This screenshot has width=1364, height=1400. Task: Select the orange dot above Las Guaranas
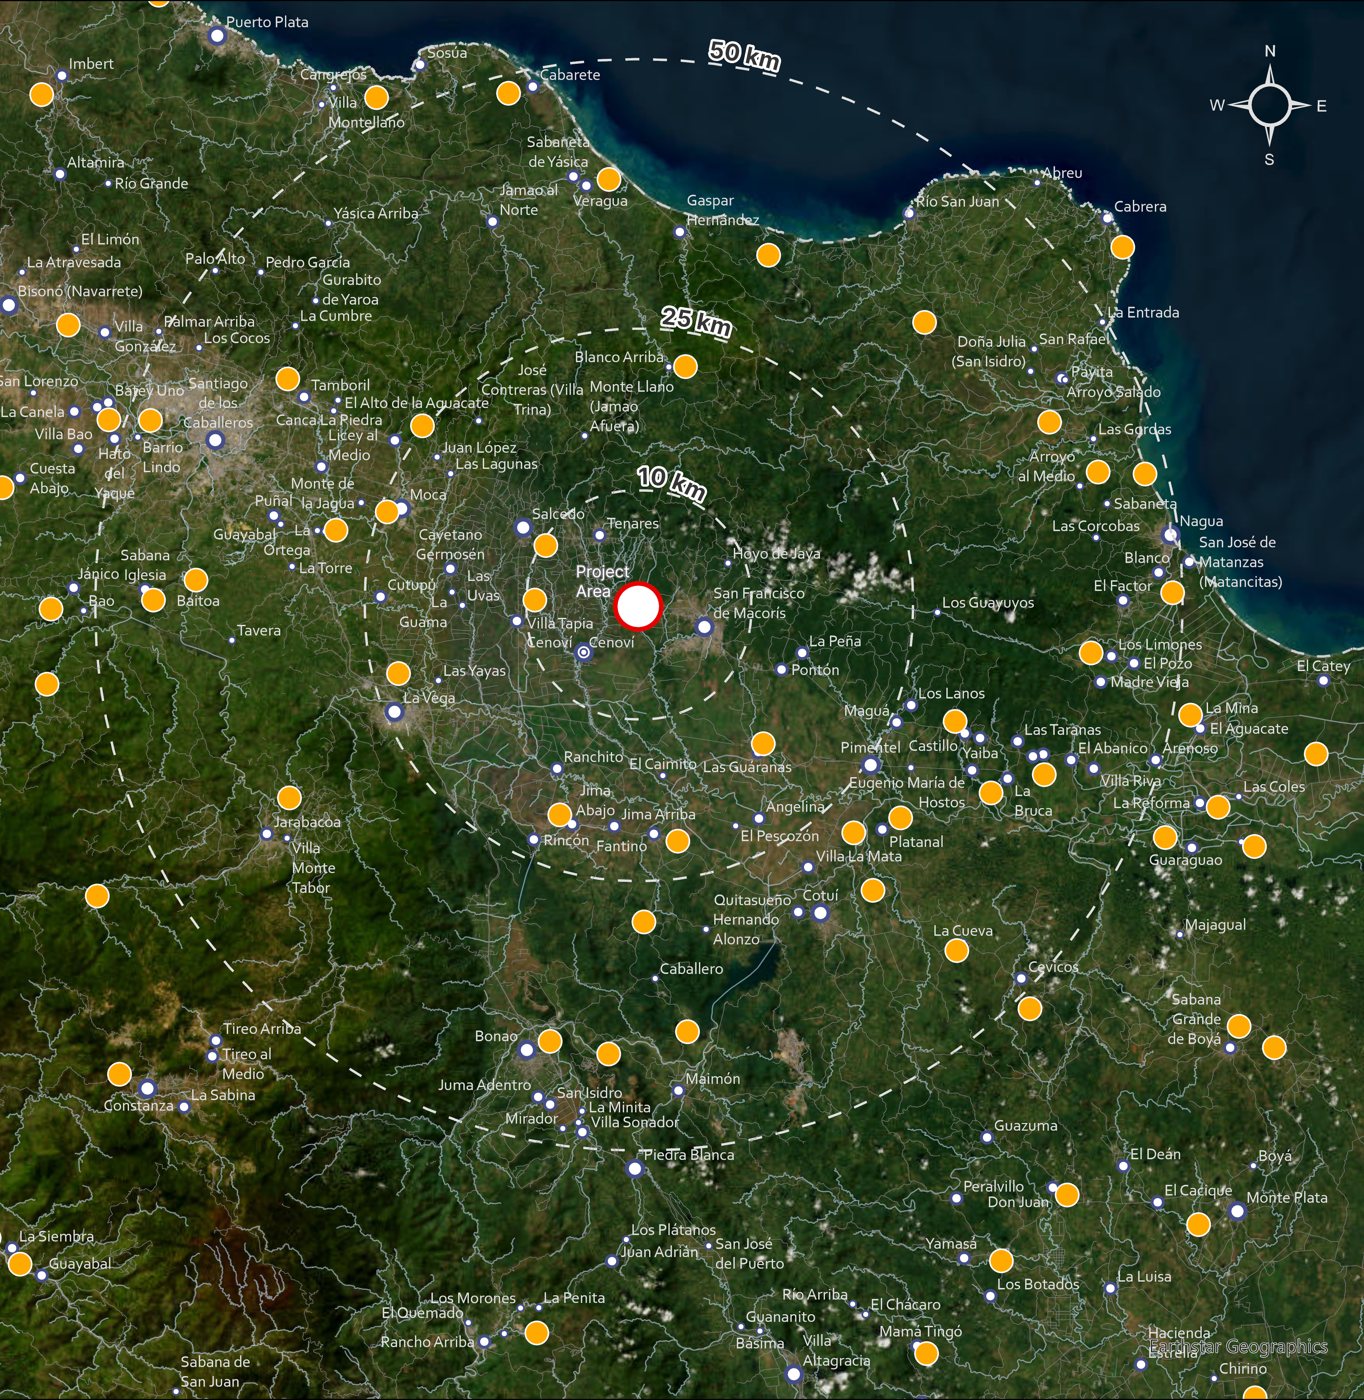763,743
